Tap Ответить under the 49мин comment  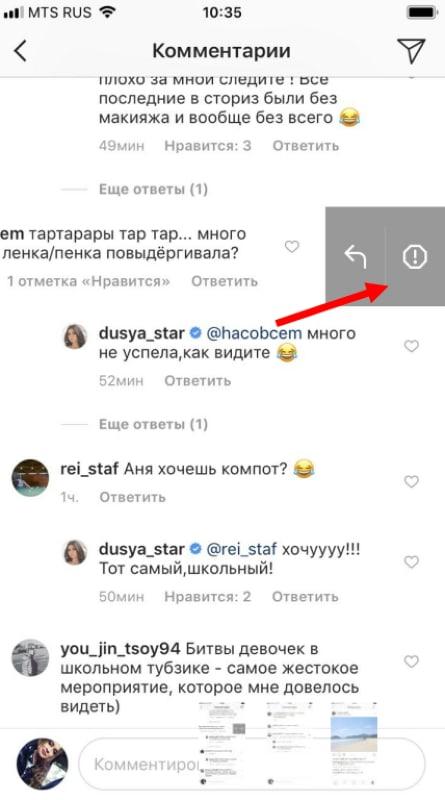click(305, 146)
